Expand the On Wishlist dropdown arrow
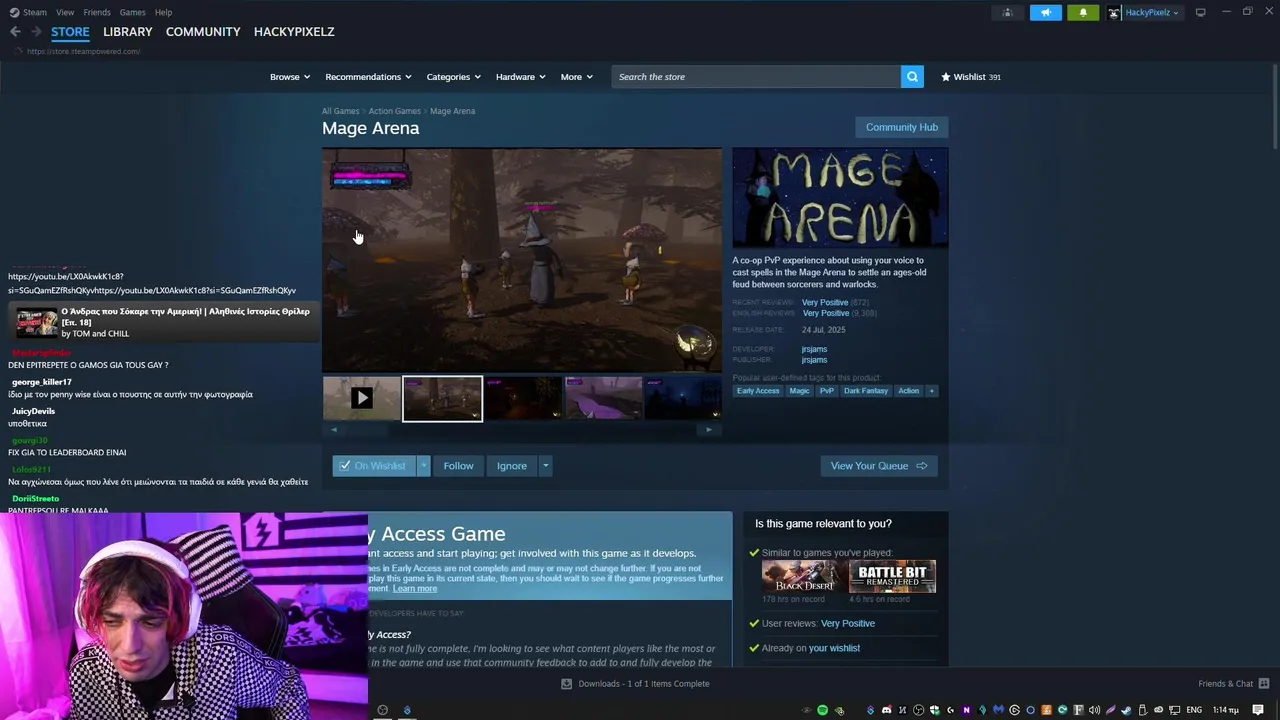This screenshot has width=1280, height=720. (423, 466)
